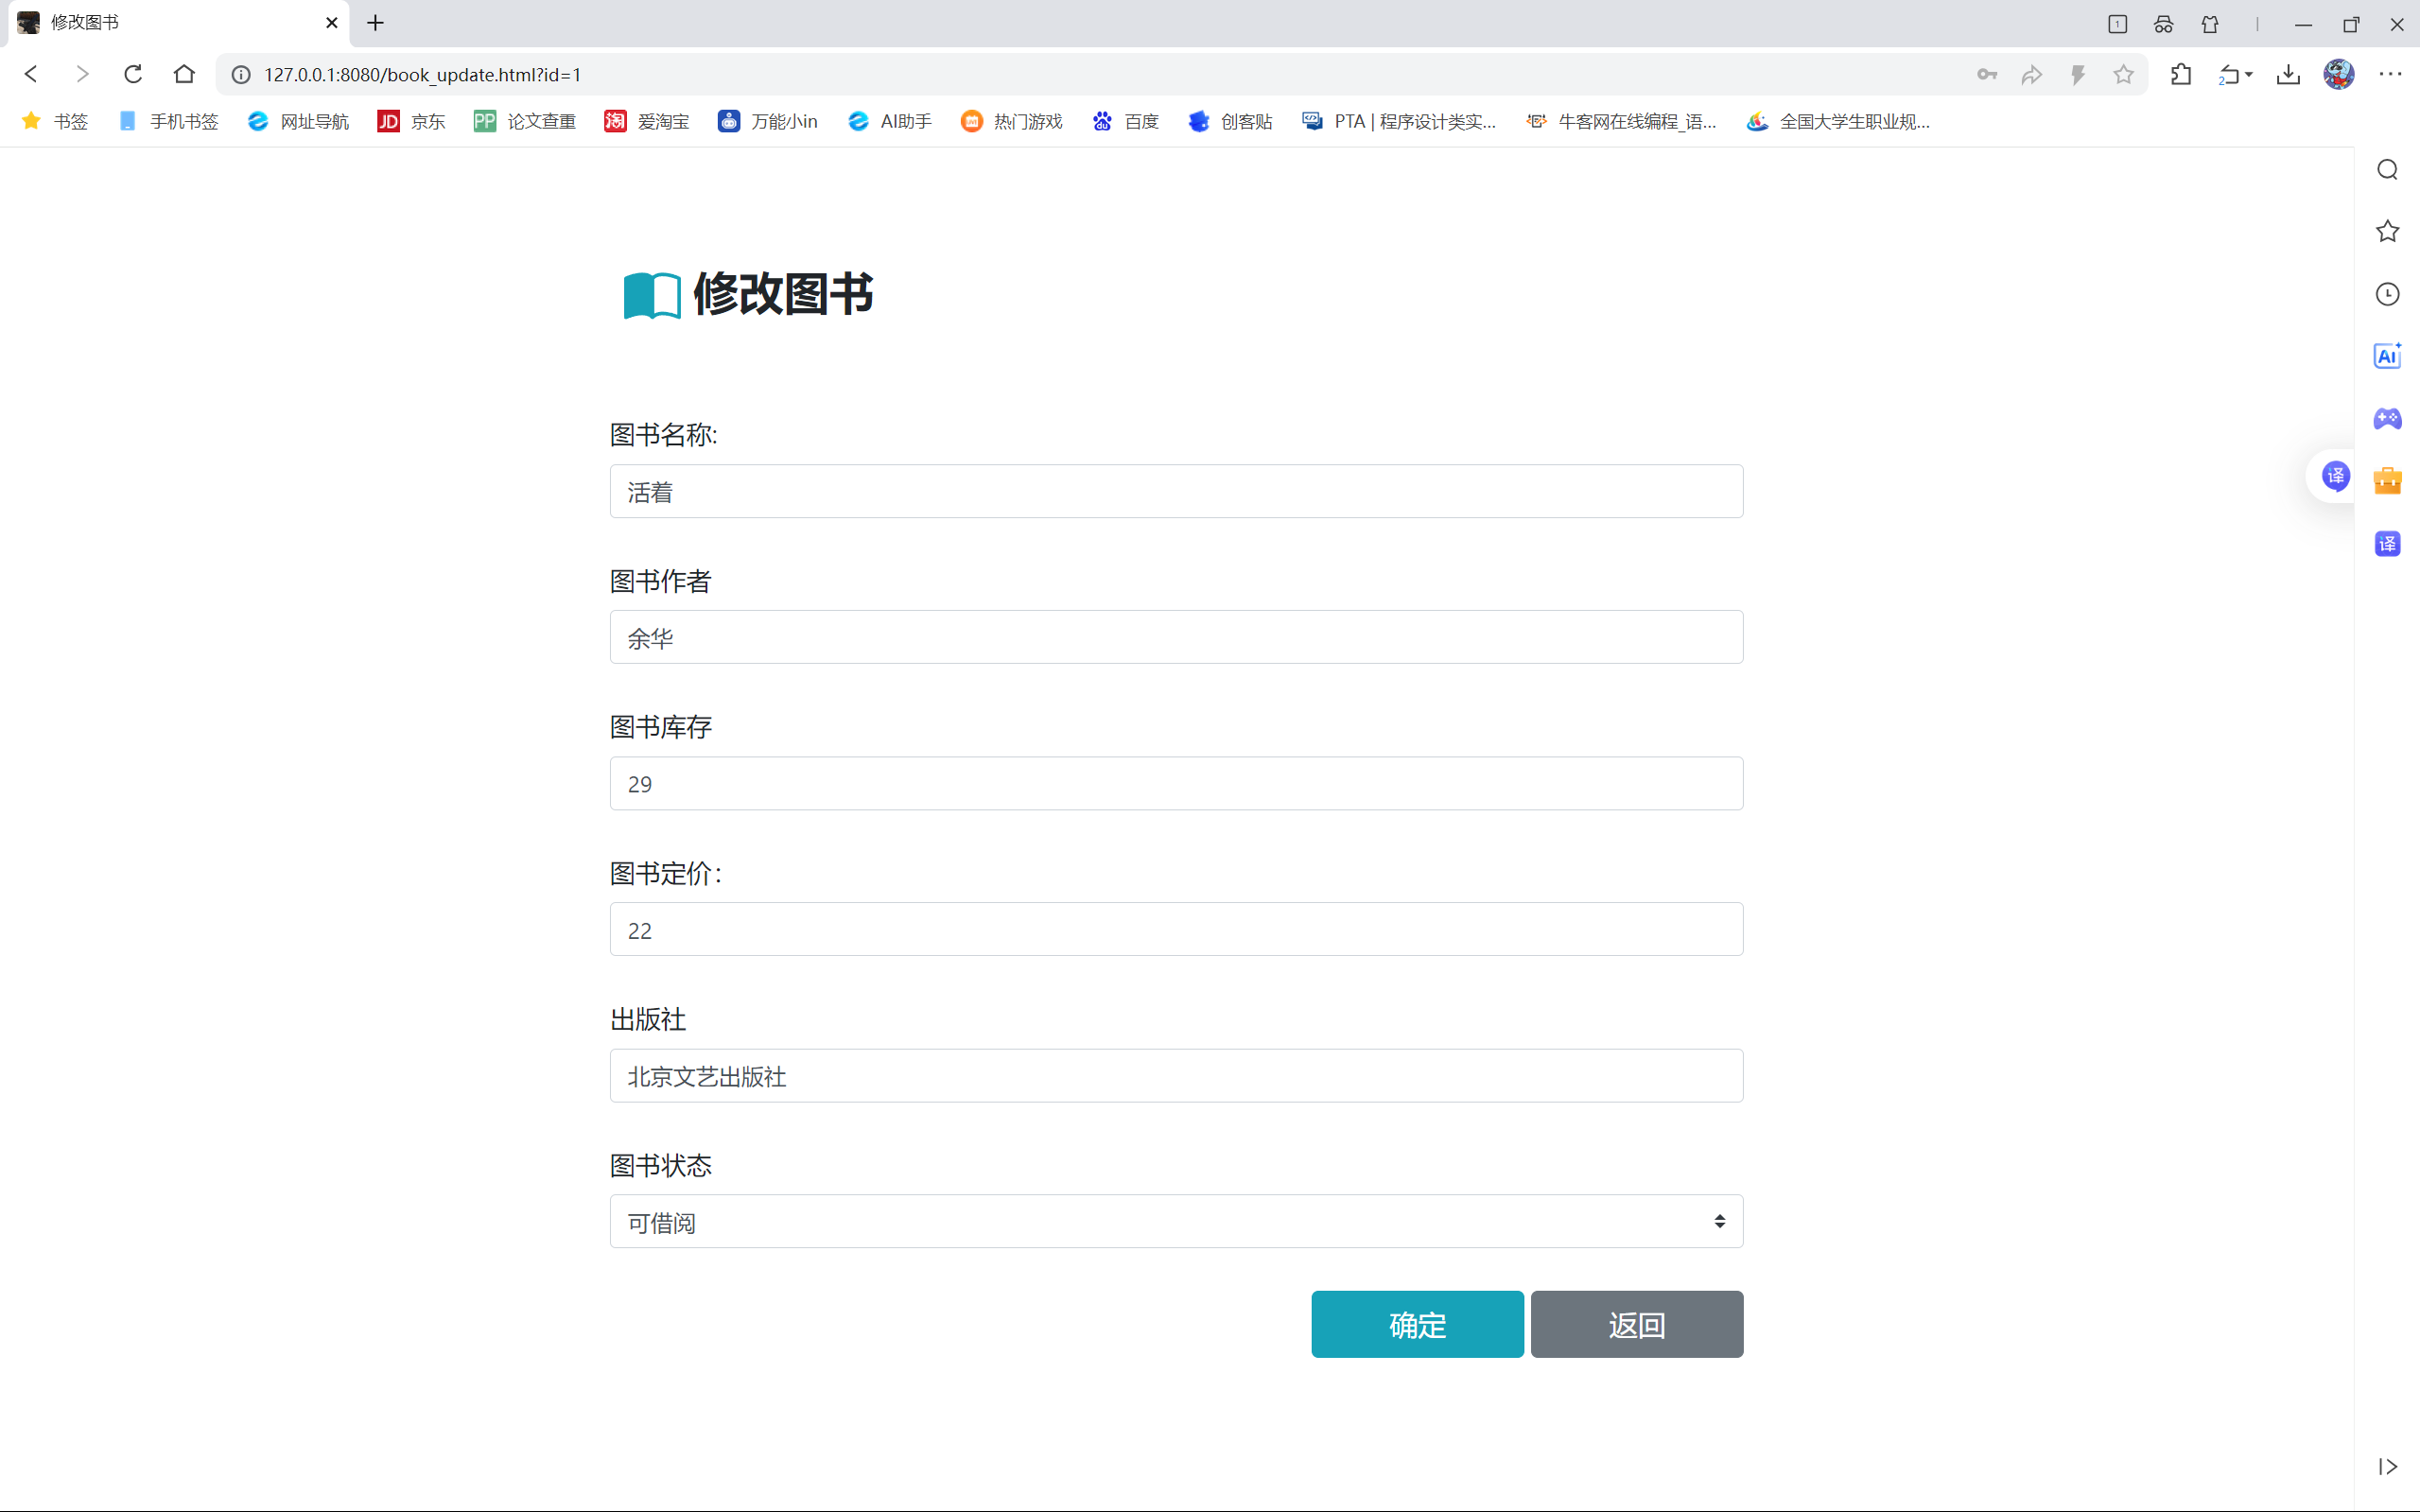Open a new browser tab
The image size is (2420, 1512).
coord(375,23)
